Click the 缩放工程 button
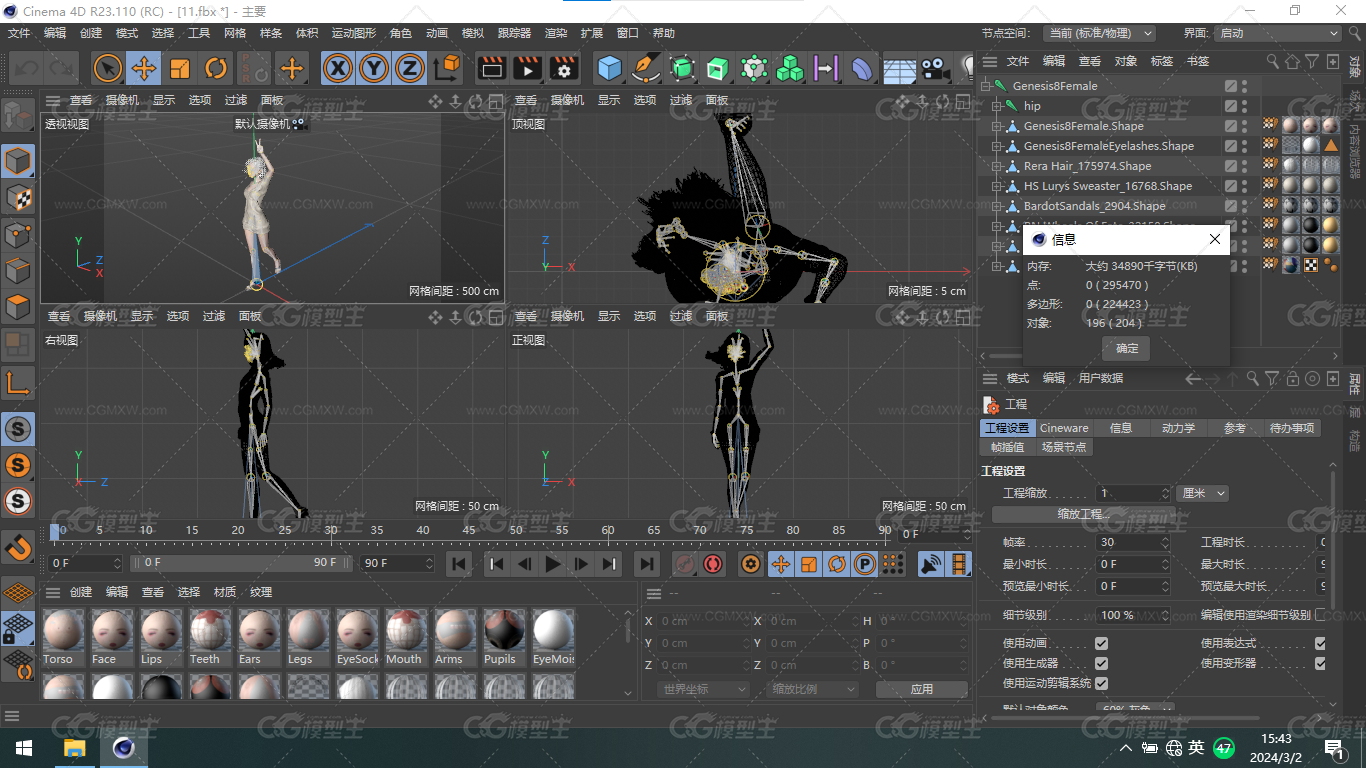The height and width of the screenshot is (768, 1366). pyautogui.click(x=1084, y=514)
